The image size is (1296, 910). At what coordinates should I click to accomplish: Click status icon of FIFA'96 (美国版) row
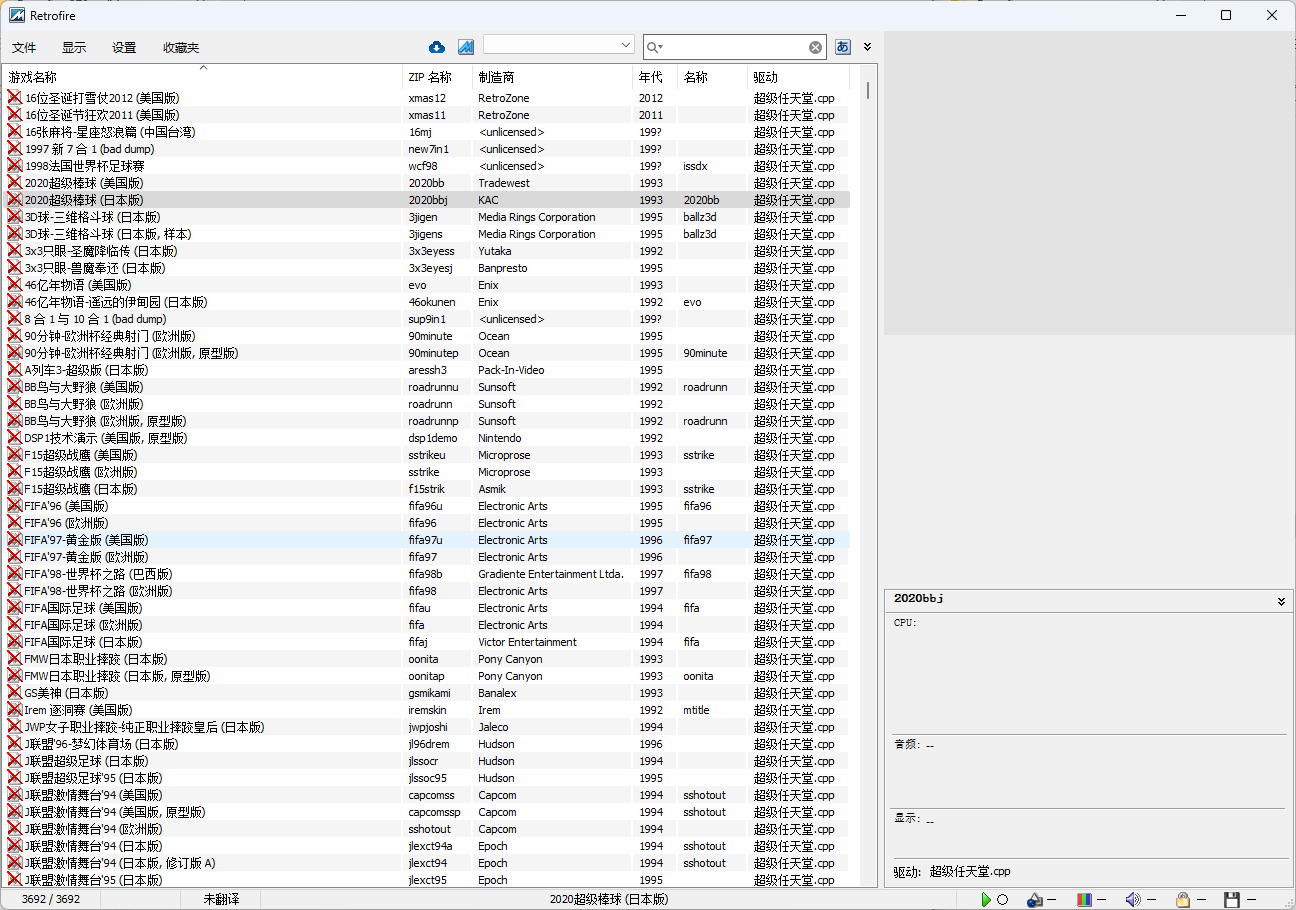(x=15, y=506)
